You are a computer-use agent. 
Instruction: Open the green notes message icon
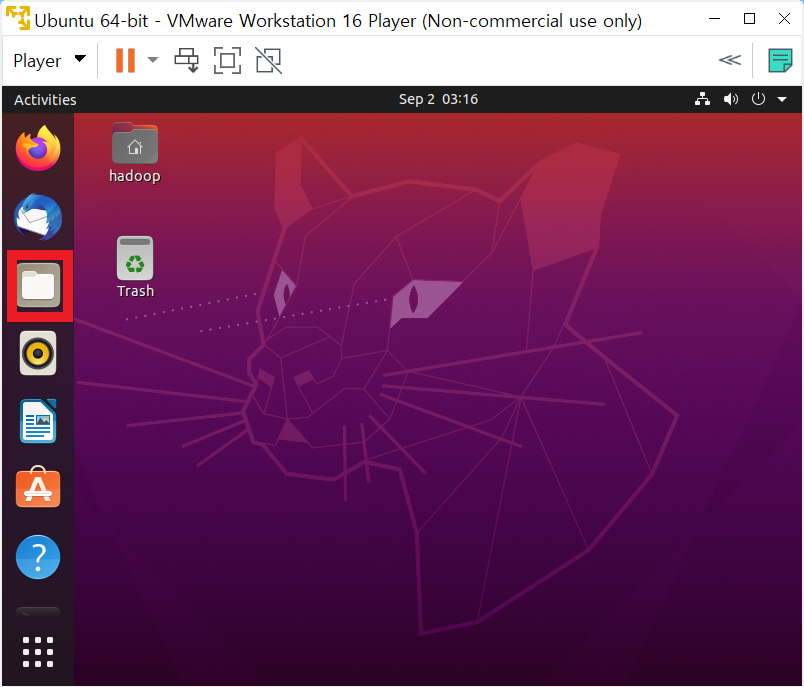780,60
